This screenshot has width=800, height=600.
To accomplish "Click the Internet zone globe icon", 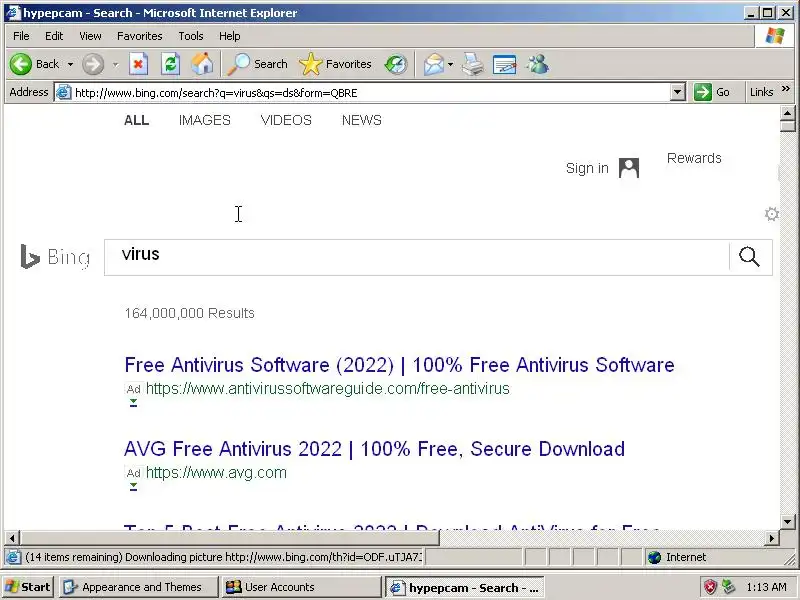I will (654, 557).
